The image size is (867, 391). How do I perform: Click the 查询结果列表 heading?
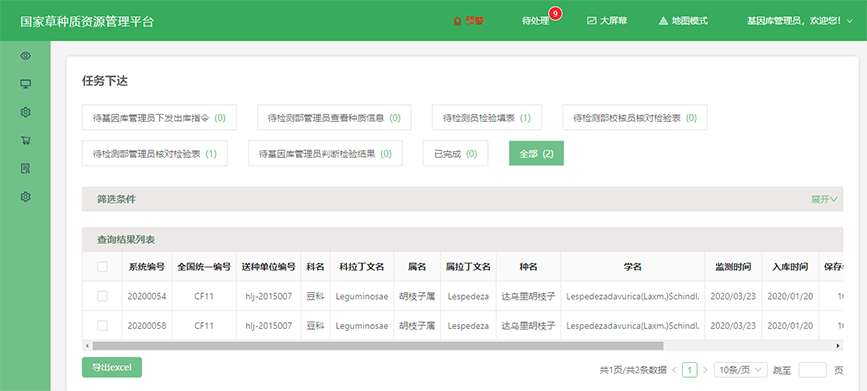(x=126, y=239)
